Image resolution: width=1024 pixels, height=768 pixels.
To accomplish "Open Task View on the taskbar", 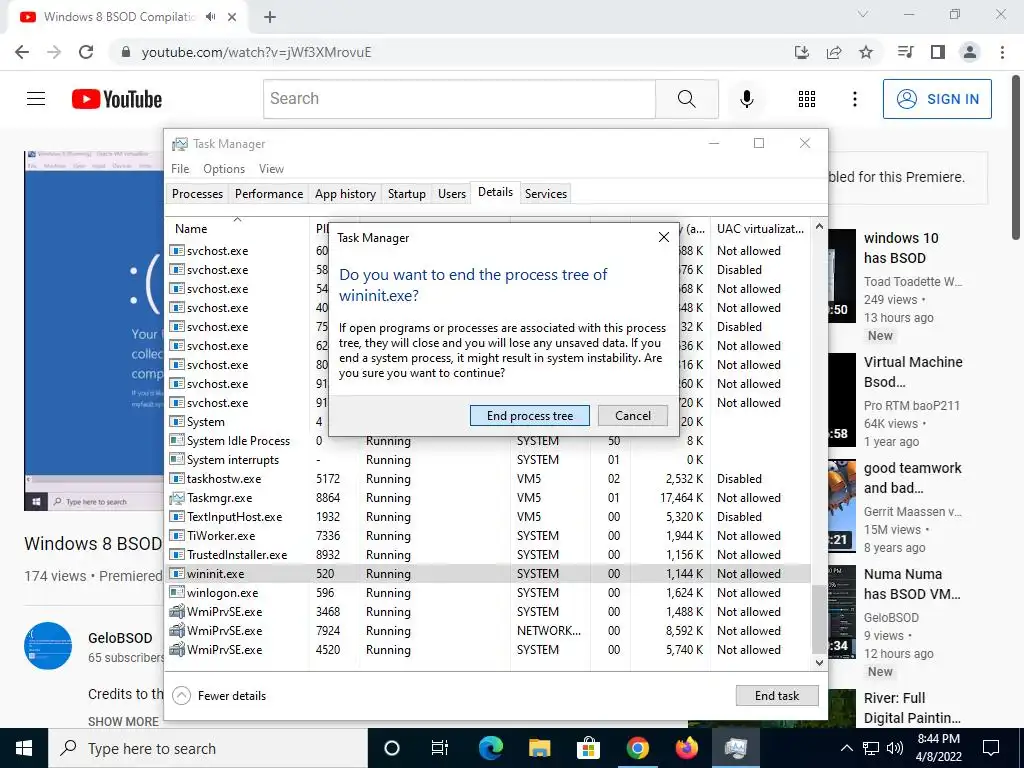I will click(x=440, y=748).
